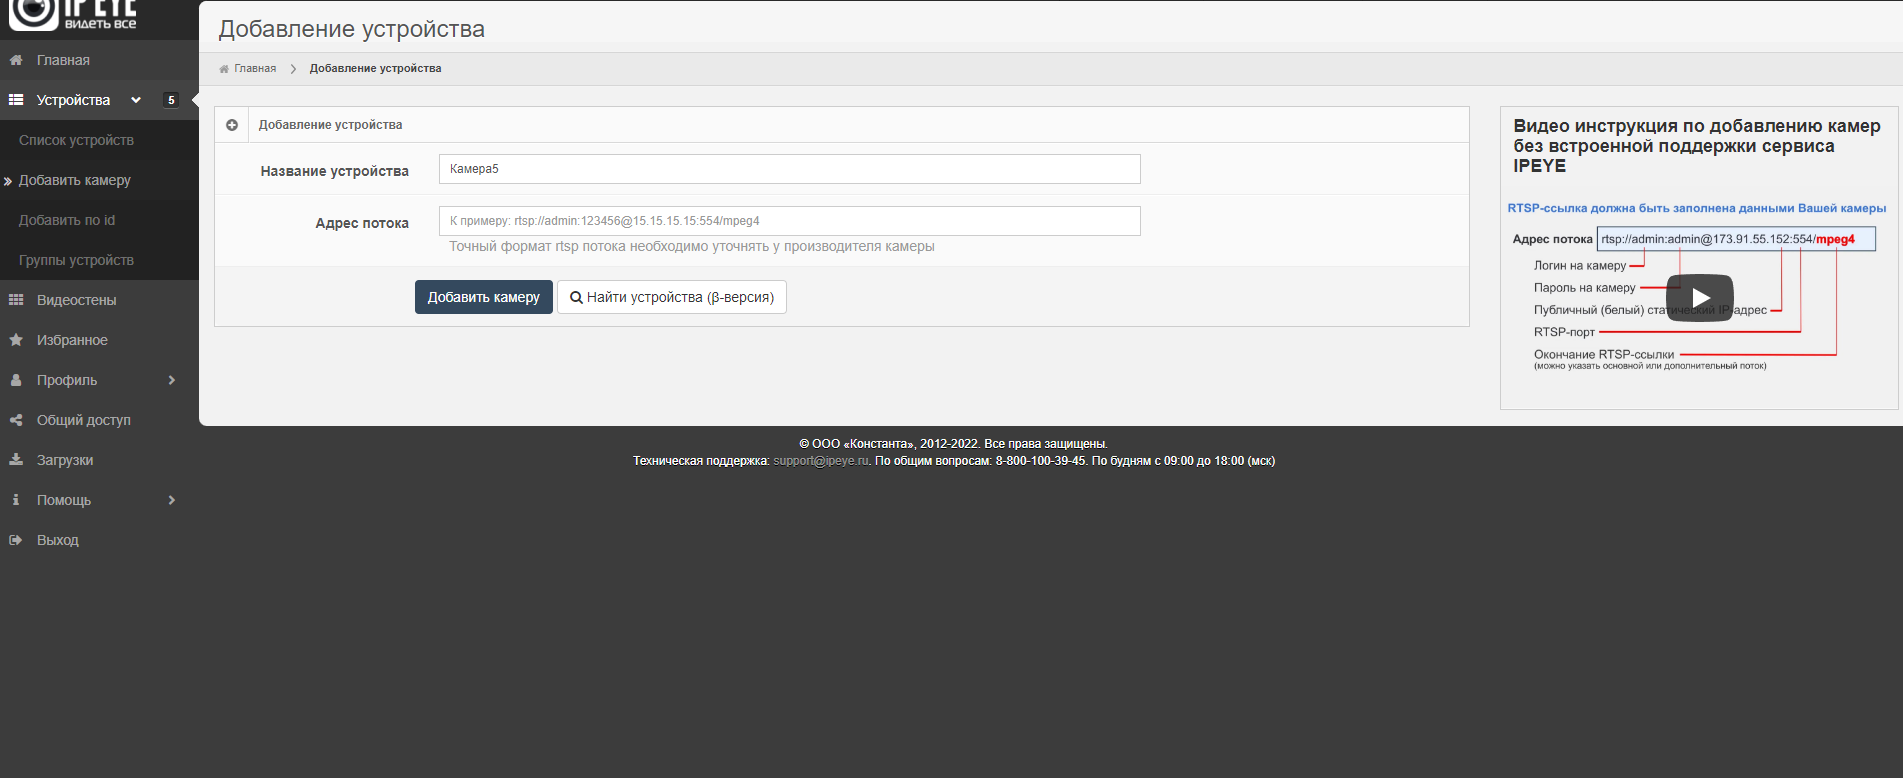Click the logout icon next to Выход
This screenshot has height=778, width=1903.
click(x=16, y=540)
